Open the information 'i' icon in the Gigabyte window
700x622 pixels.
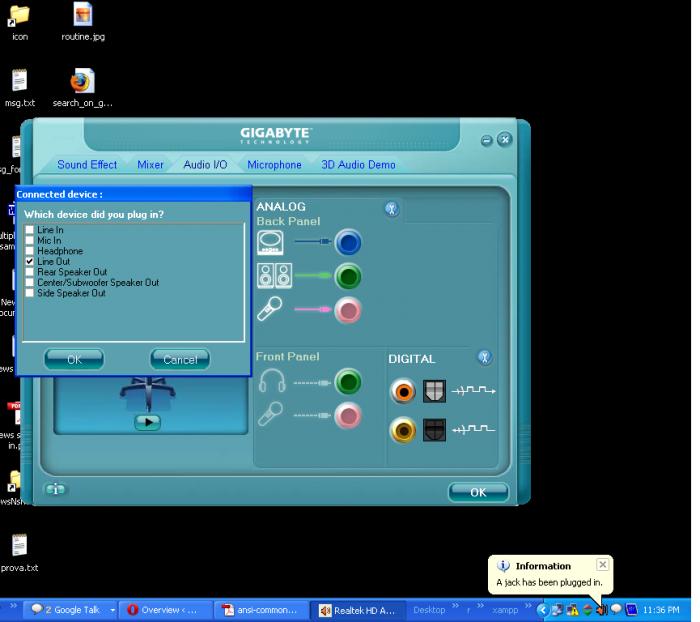coord(55,489)
